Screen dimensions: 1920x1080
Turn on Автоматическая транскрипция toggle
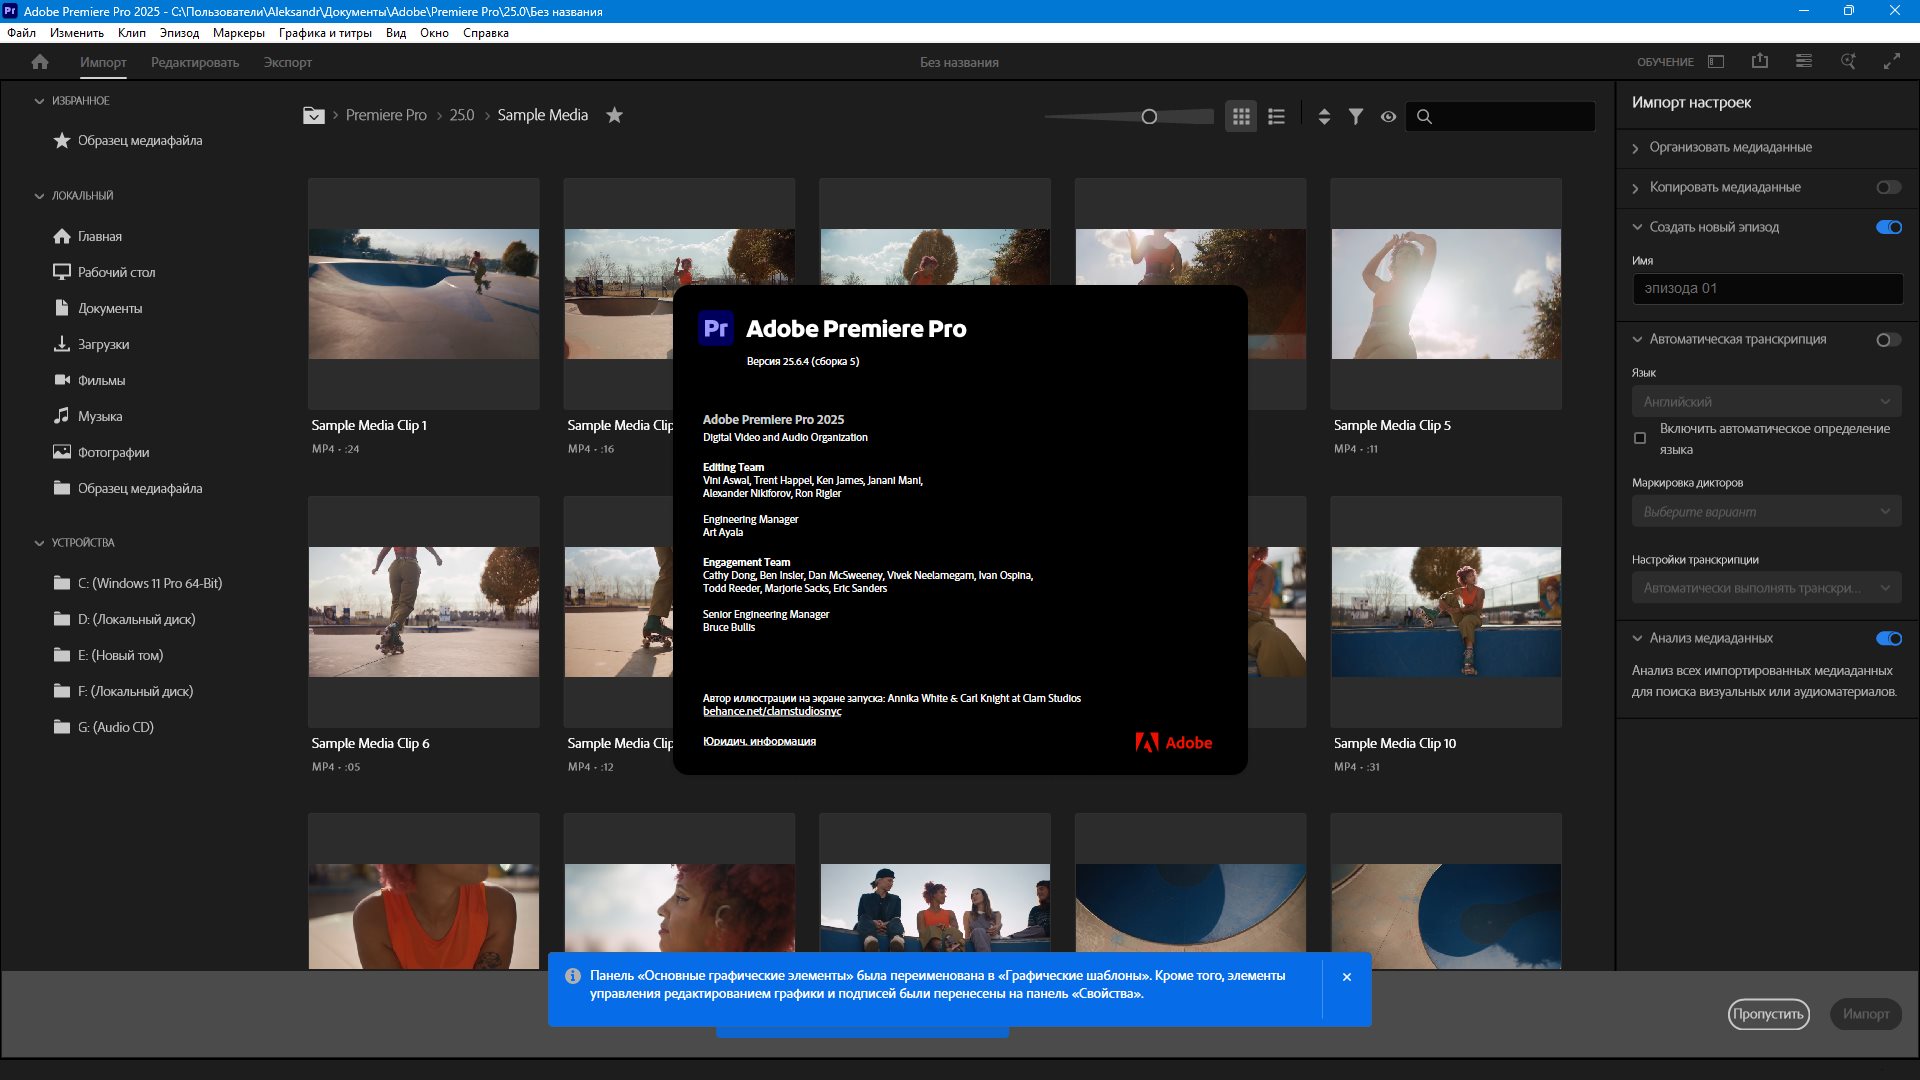click(x=1888, y=340)
